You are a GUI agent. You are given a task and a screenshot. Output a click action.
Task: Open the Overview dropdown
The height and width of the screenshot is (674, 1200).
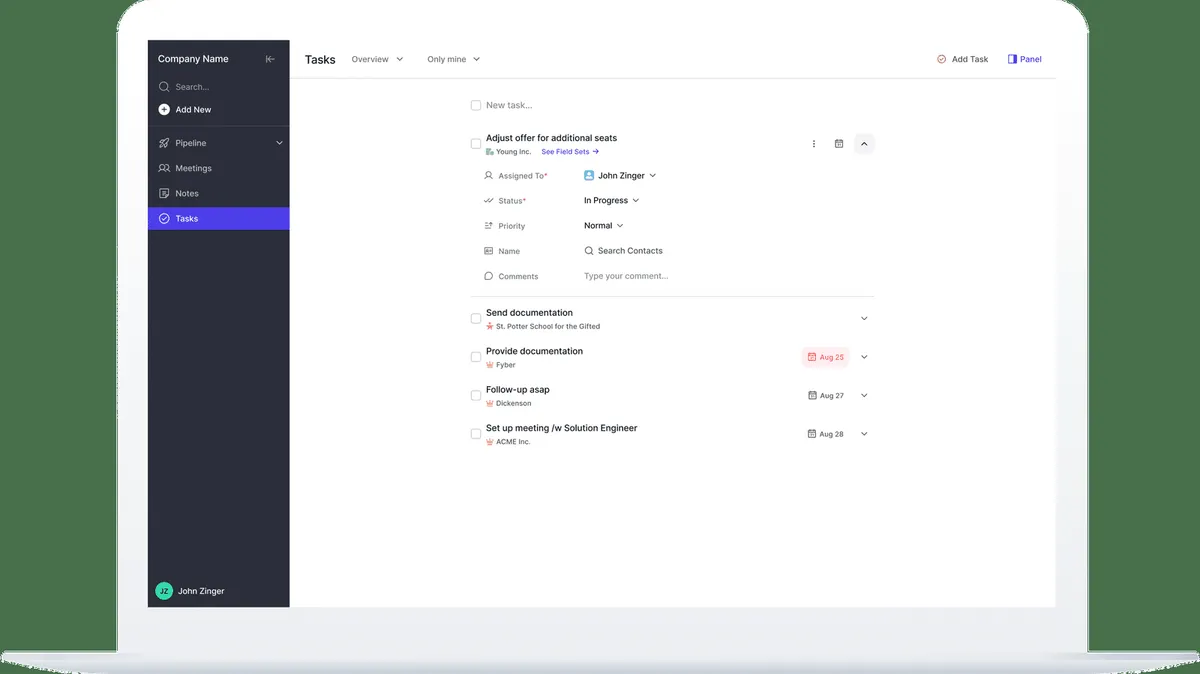[377, 59]
